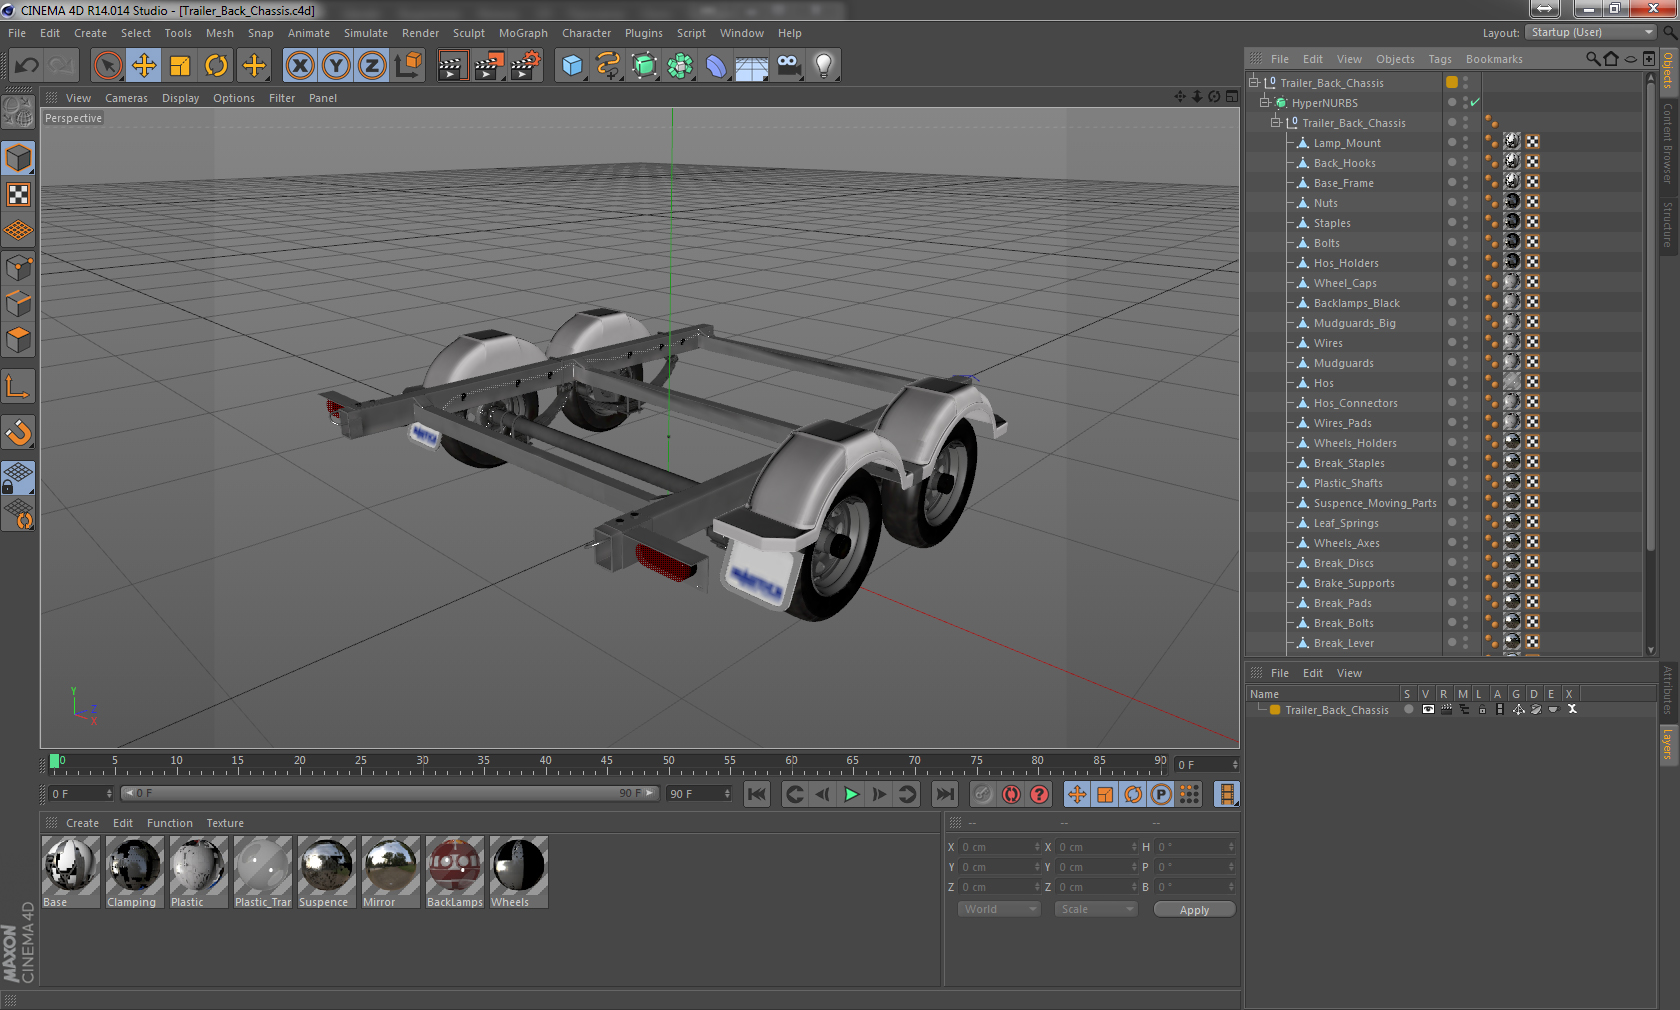Toggle Y axis lock
The image size is (1680, 1010).
point(336,66)
